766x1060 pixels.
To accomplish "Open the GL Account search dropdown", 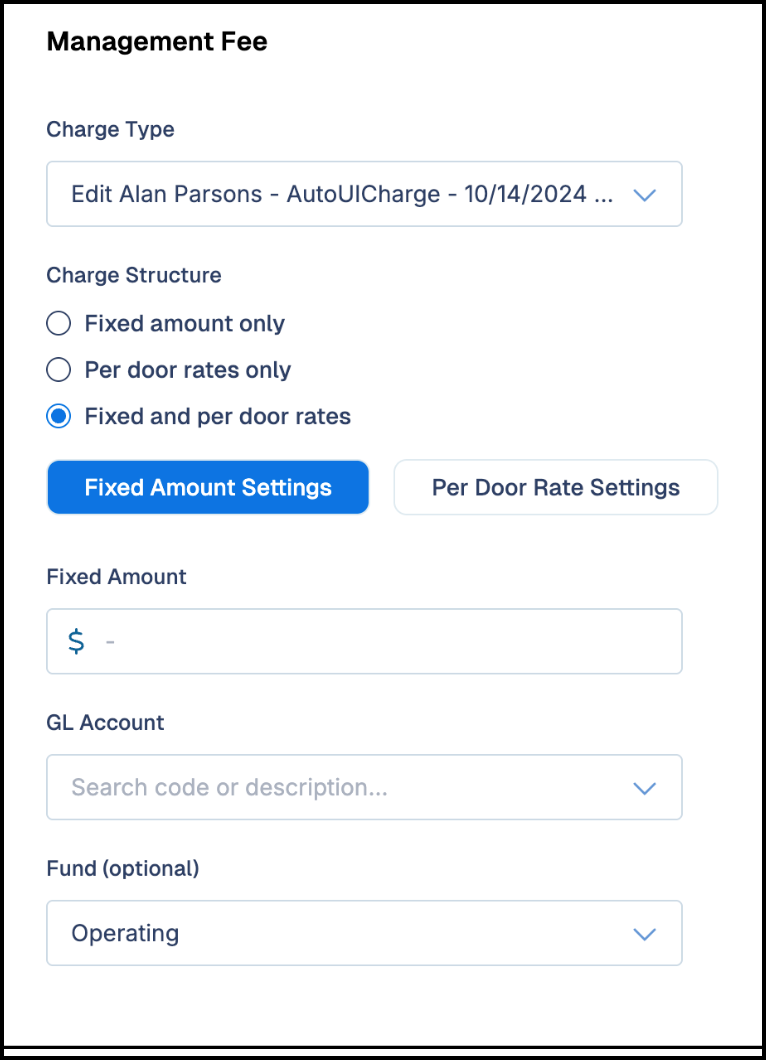I will click(x=364, y=787).
